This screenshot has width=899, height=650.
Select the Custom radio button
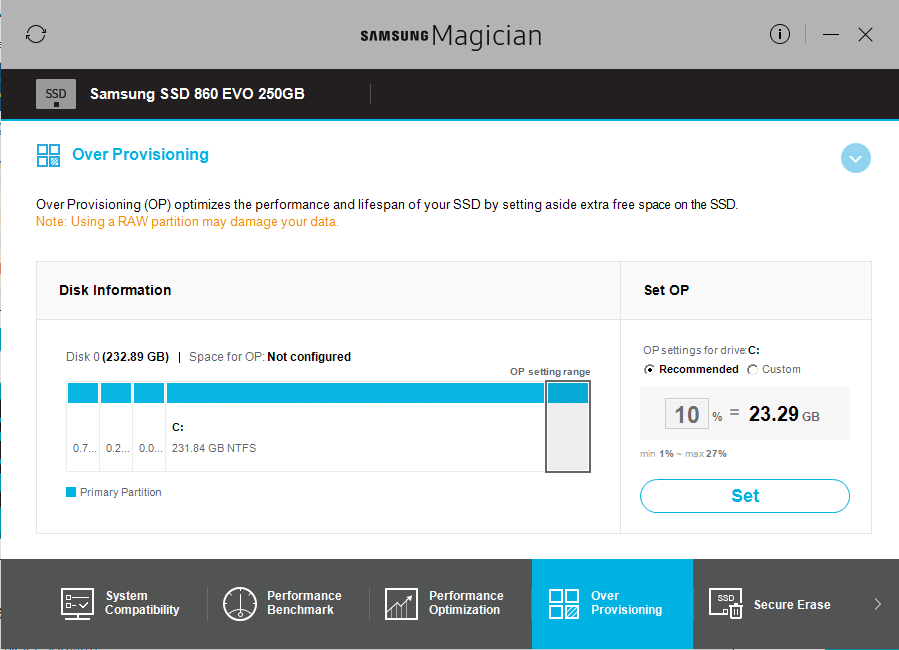tap(752, 370)
